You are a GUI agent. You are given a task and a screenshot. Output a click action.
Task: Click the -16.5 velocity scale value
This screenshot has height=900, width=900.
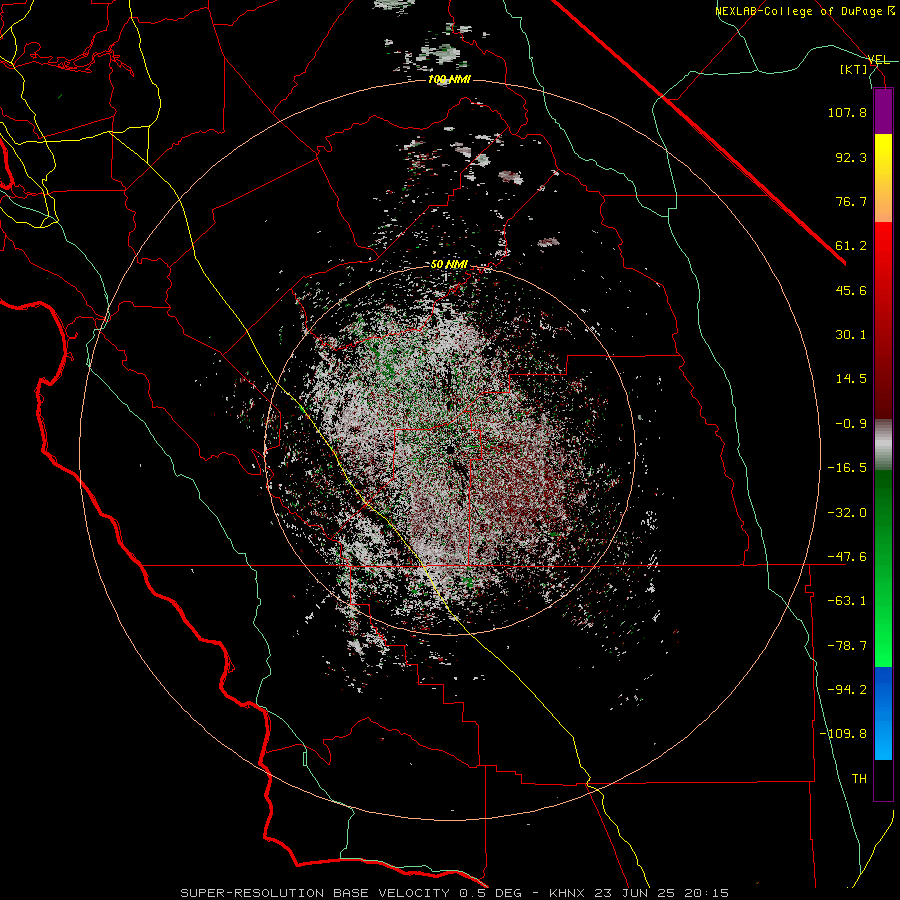(x=847, y=468)
